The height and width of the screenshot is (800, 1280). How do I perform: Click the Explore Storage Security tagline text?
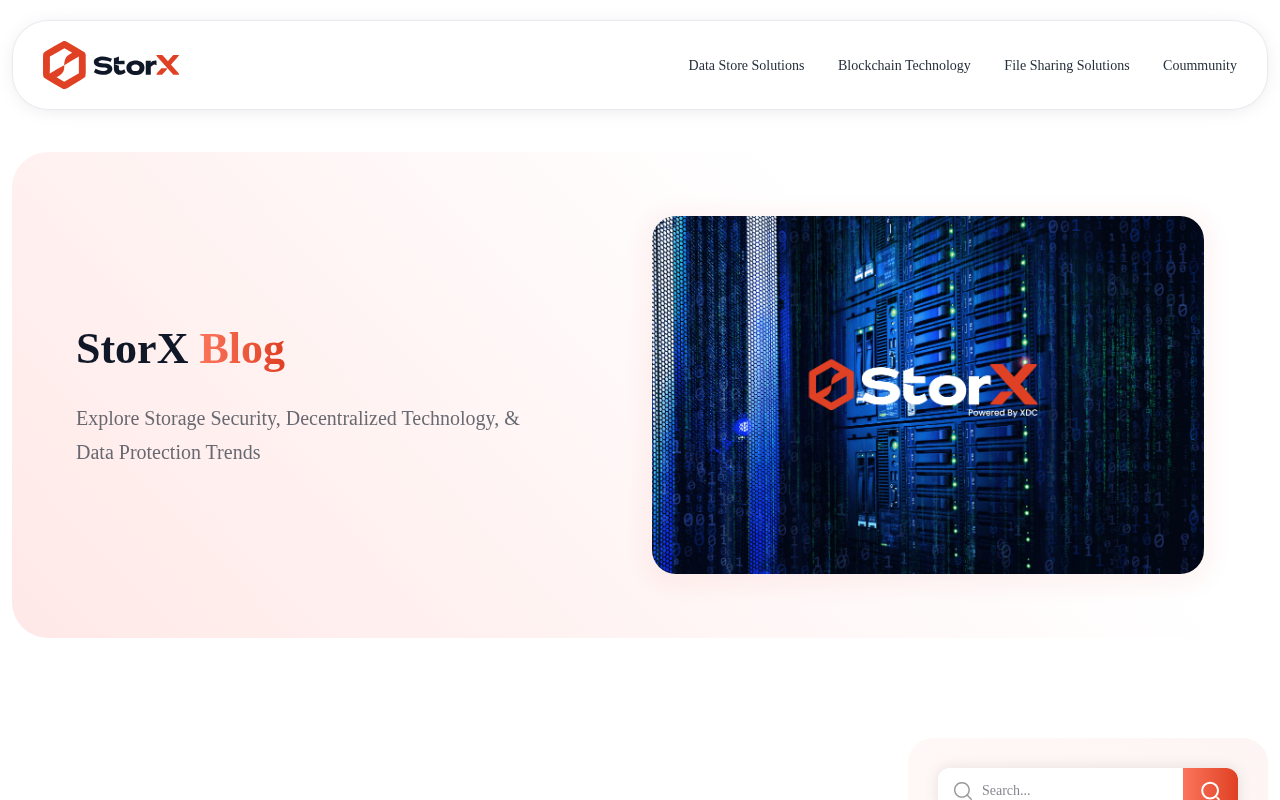(298, 435)
